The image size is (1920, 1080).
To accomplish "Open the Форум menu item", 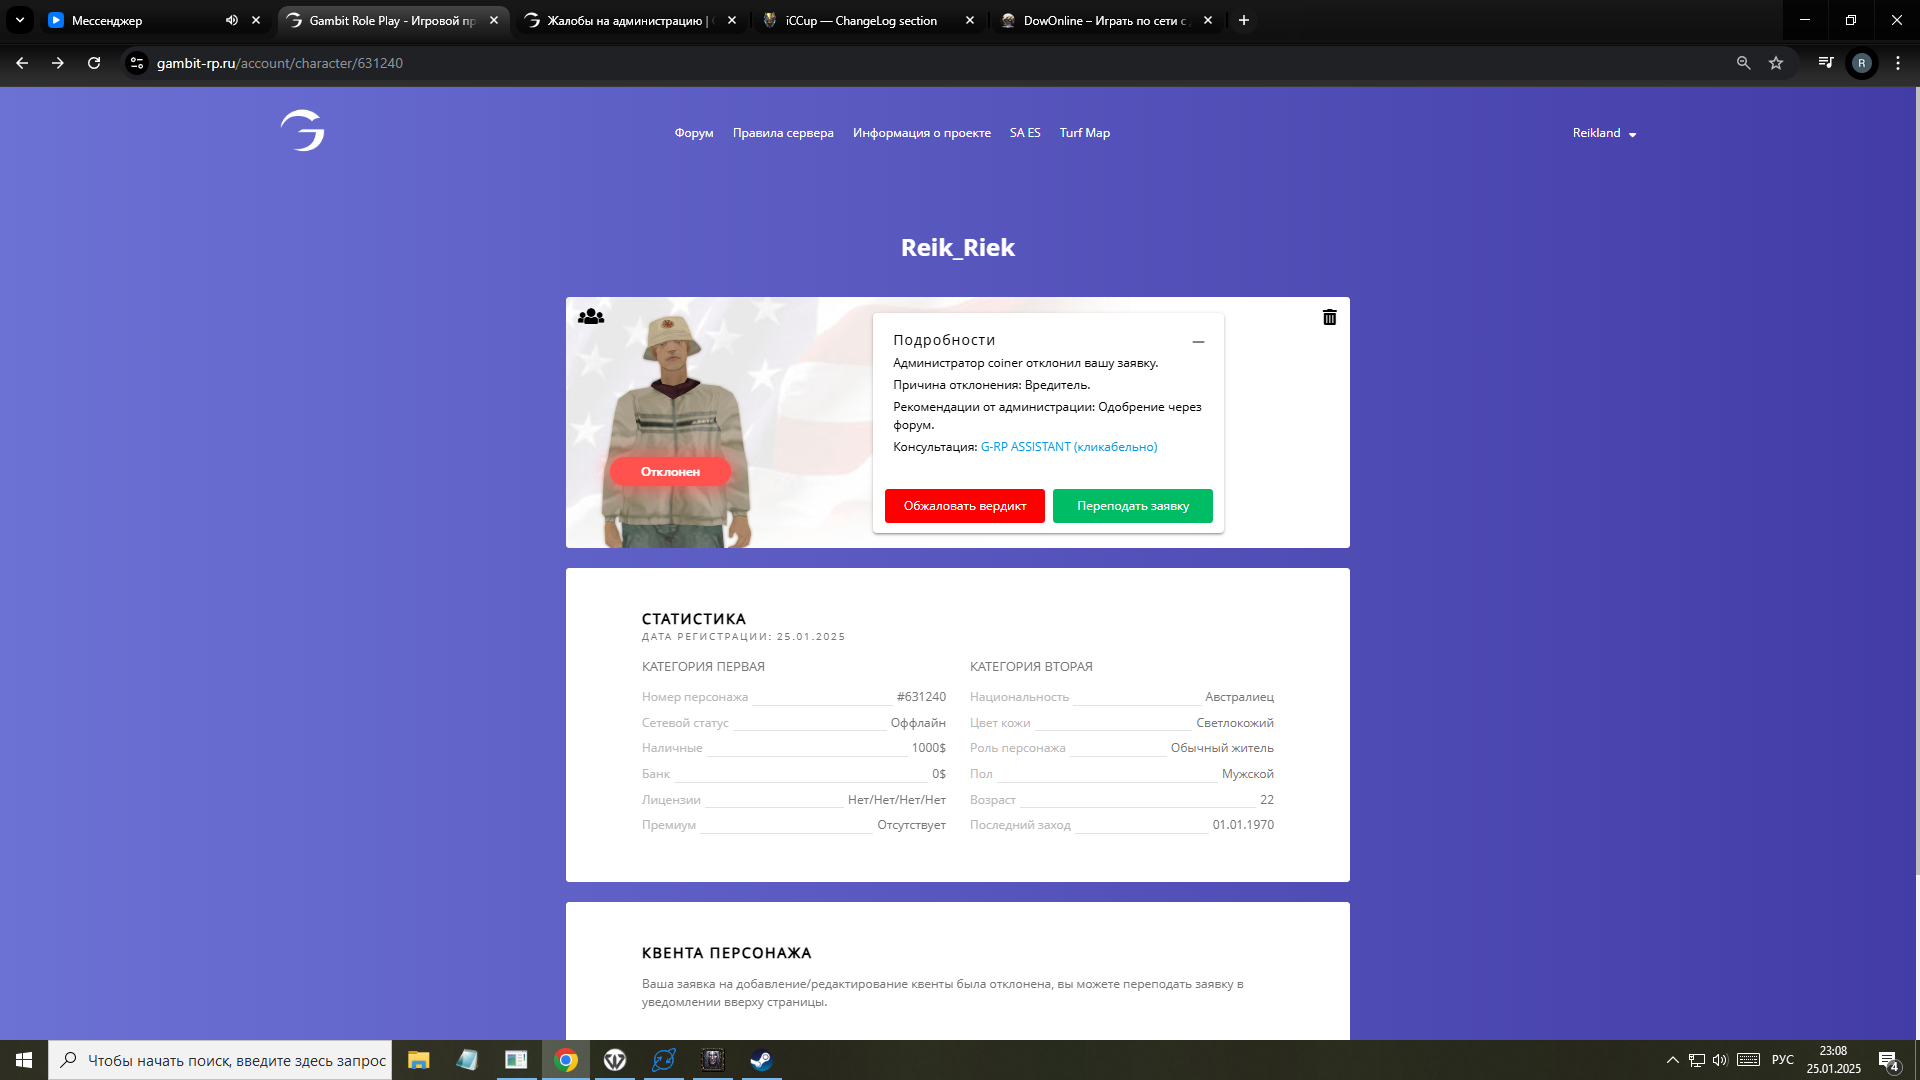I will (693, 133).
